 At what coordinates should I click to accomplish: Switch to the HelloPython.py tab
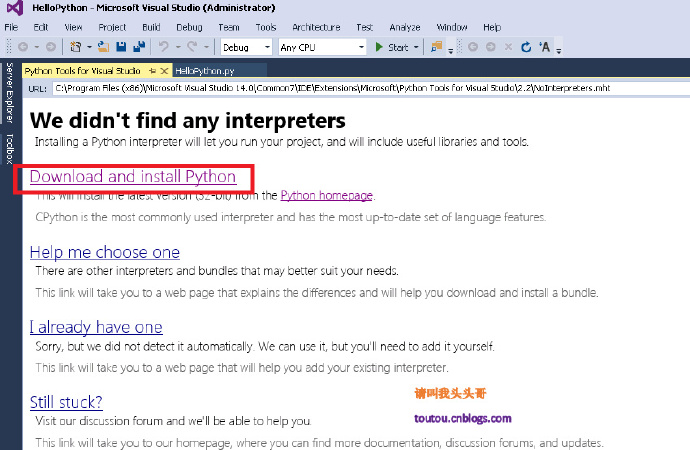point(205,71)
